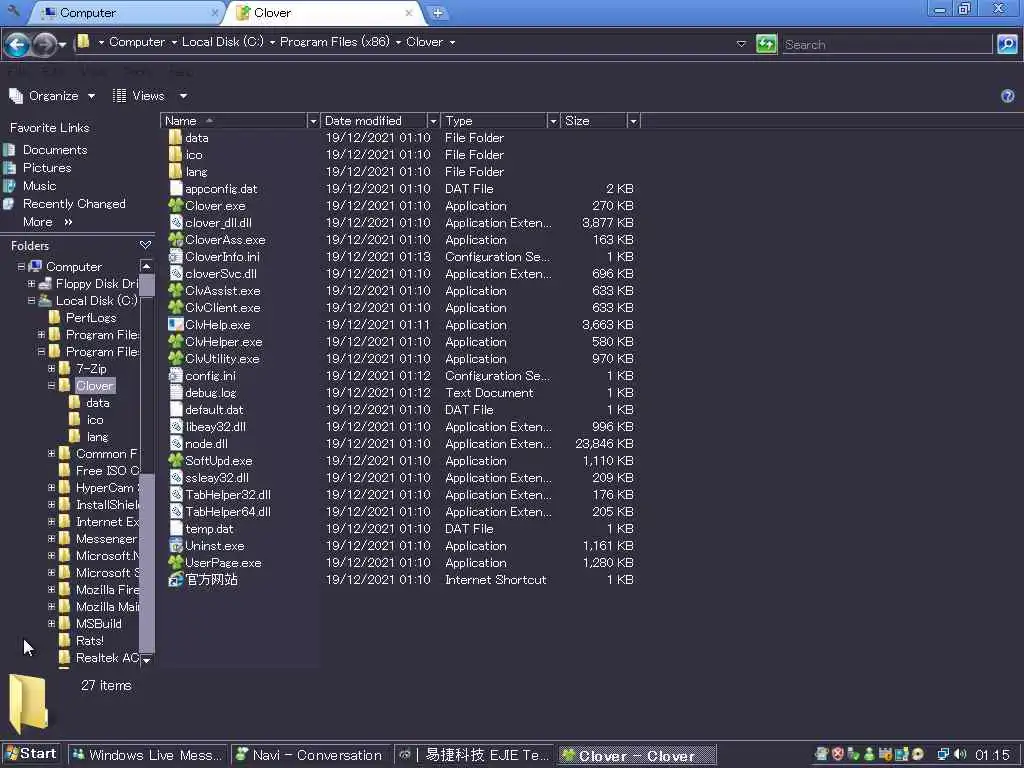Screen dimensions: 1024x768
Task: Open the help question mark icon
Action: click(1008, 97)
